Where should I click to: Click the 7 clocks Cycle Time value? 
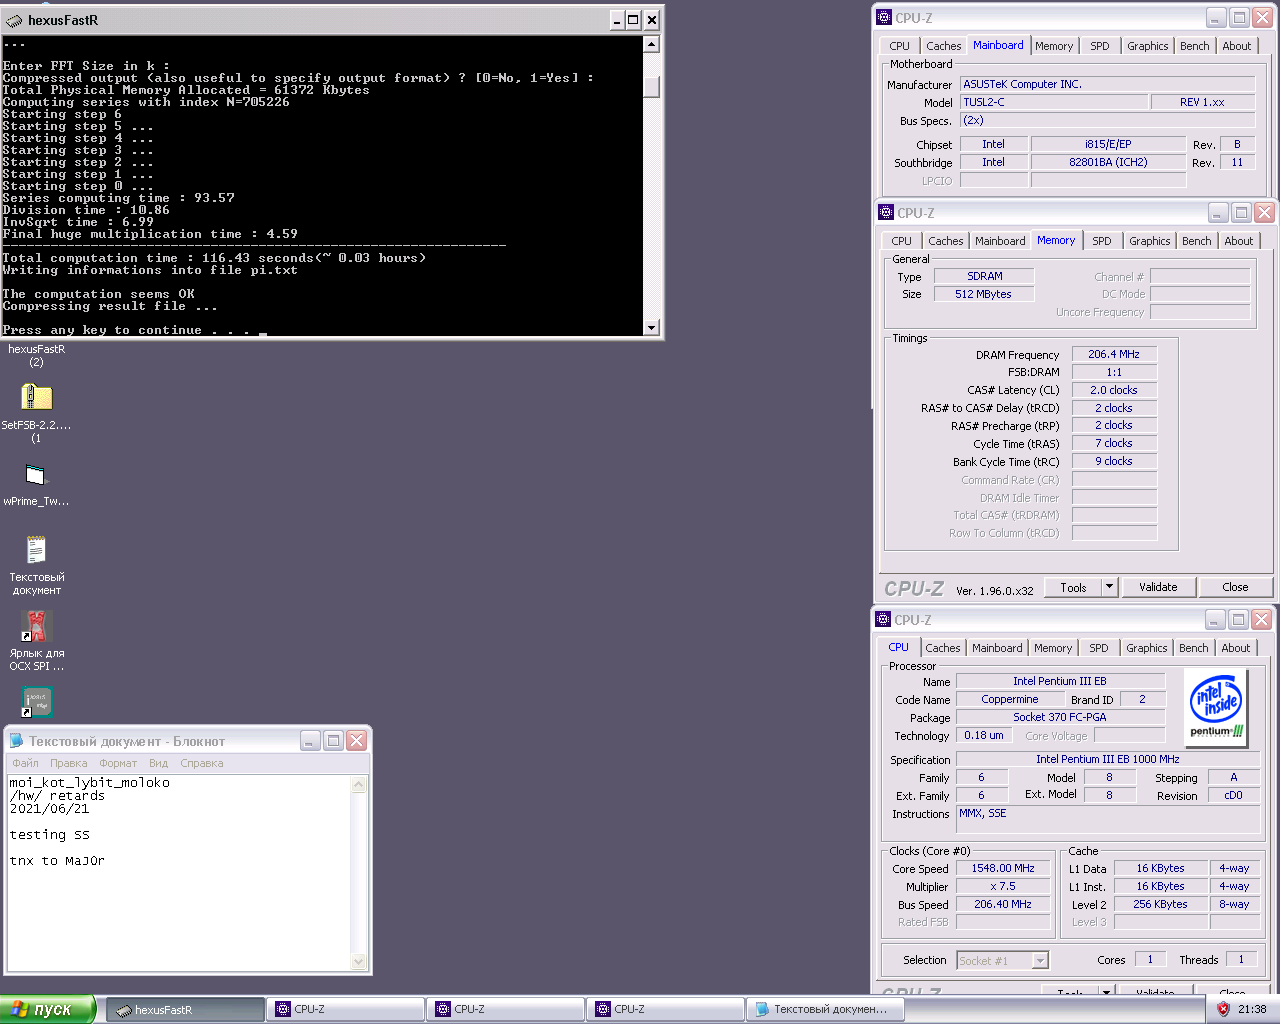click(x=1114, y=443)
